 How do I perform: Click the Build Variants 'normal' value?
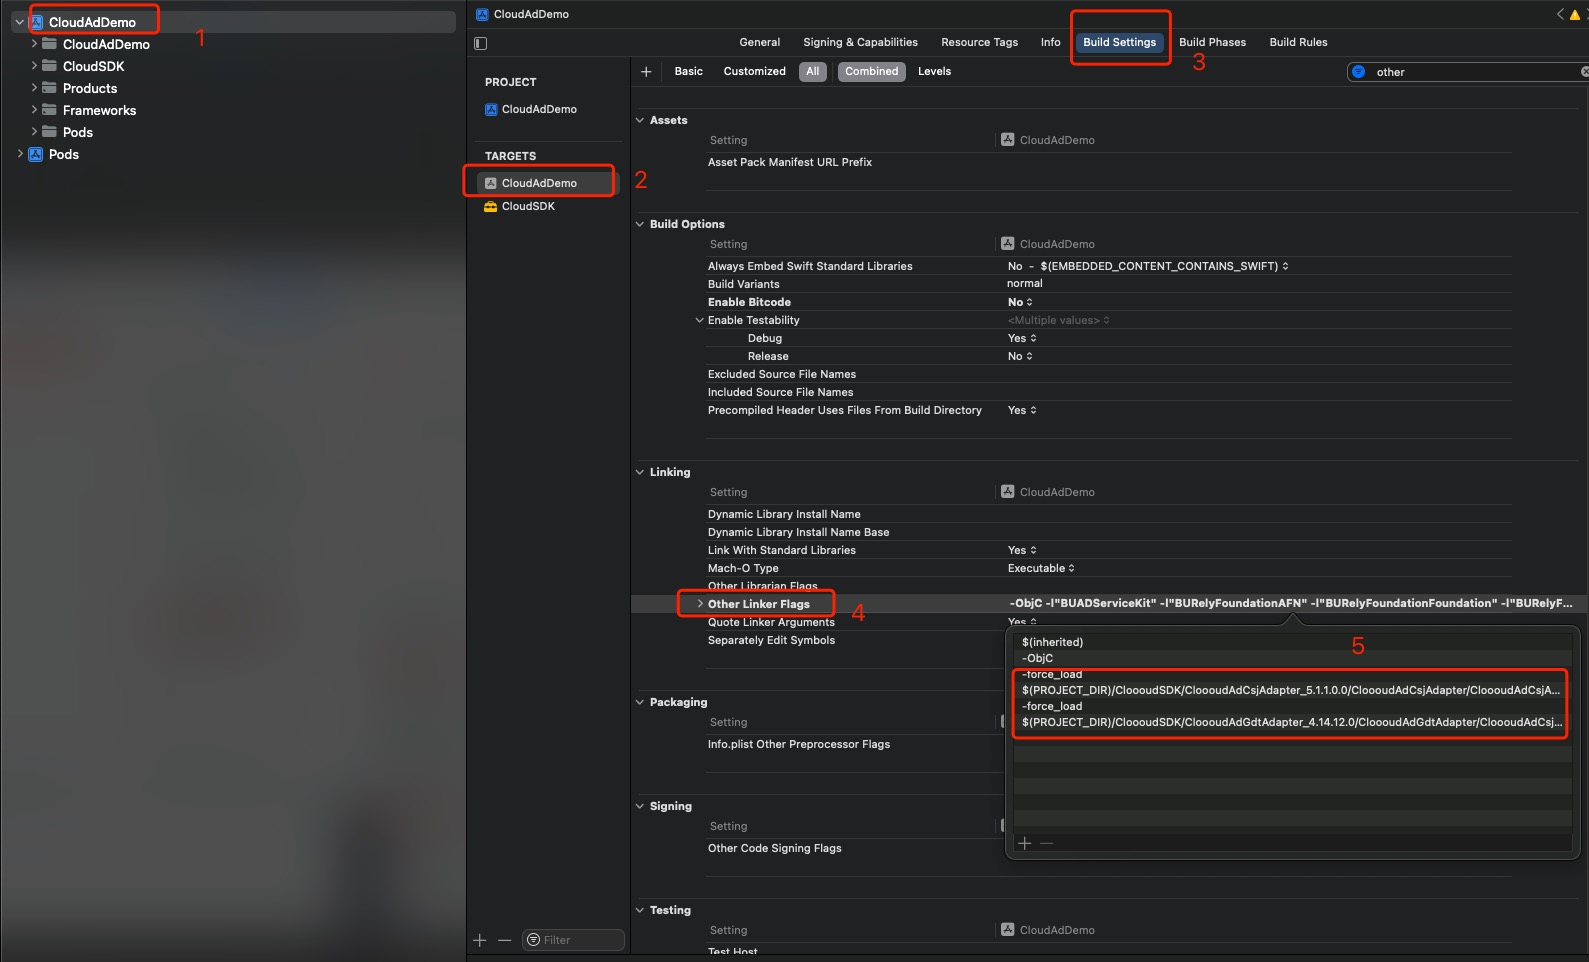1025,283
